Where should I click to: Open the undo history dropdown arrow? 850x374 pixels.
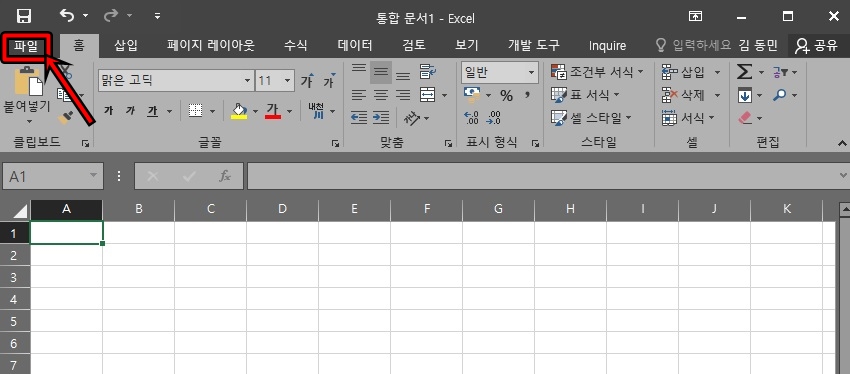tap(85, 16)
